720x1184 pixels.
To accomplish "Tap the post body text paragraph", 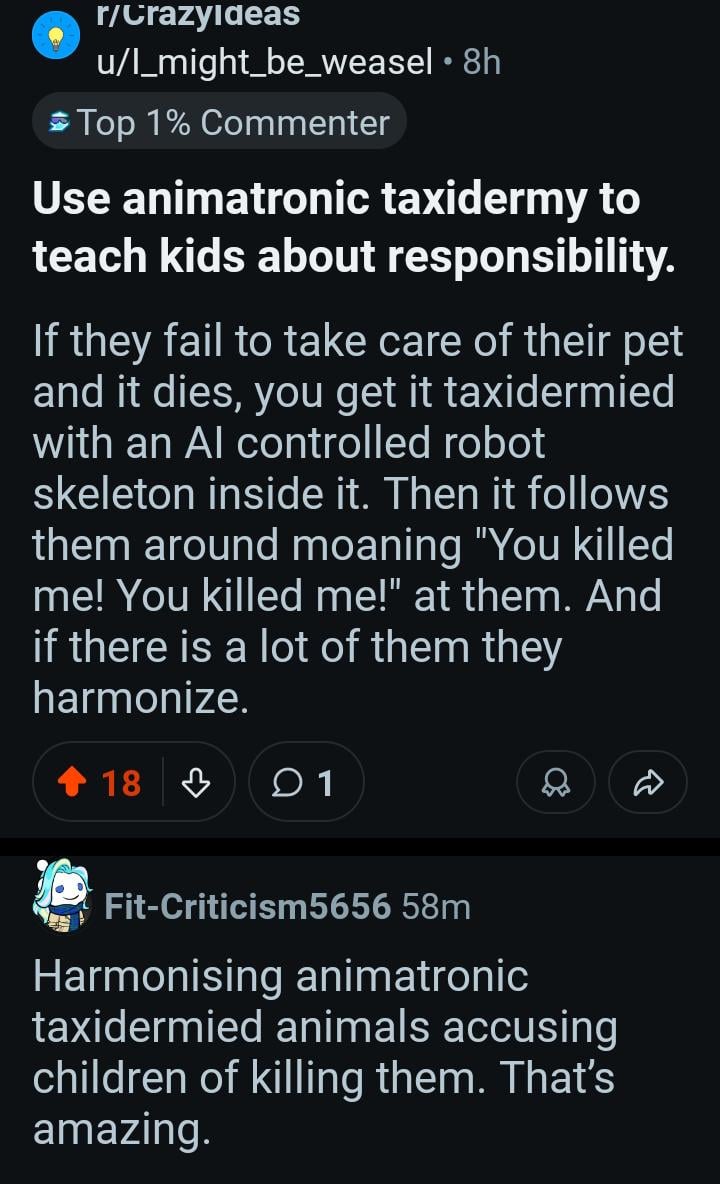I will point(358,520).
